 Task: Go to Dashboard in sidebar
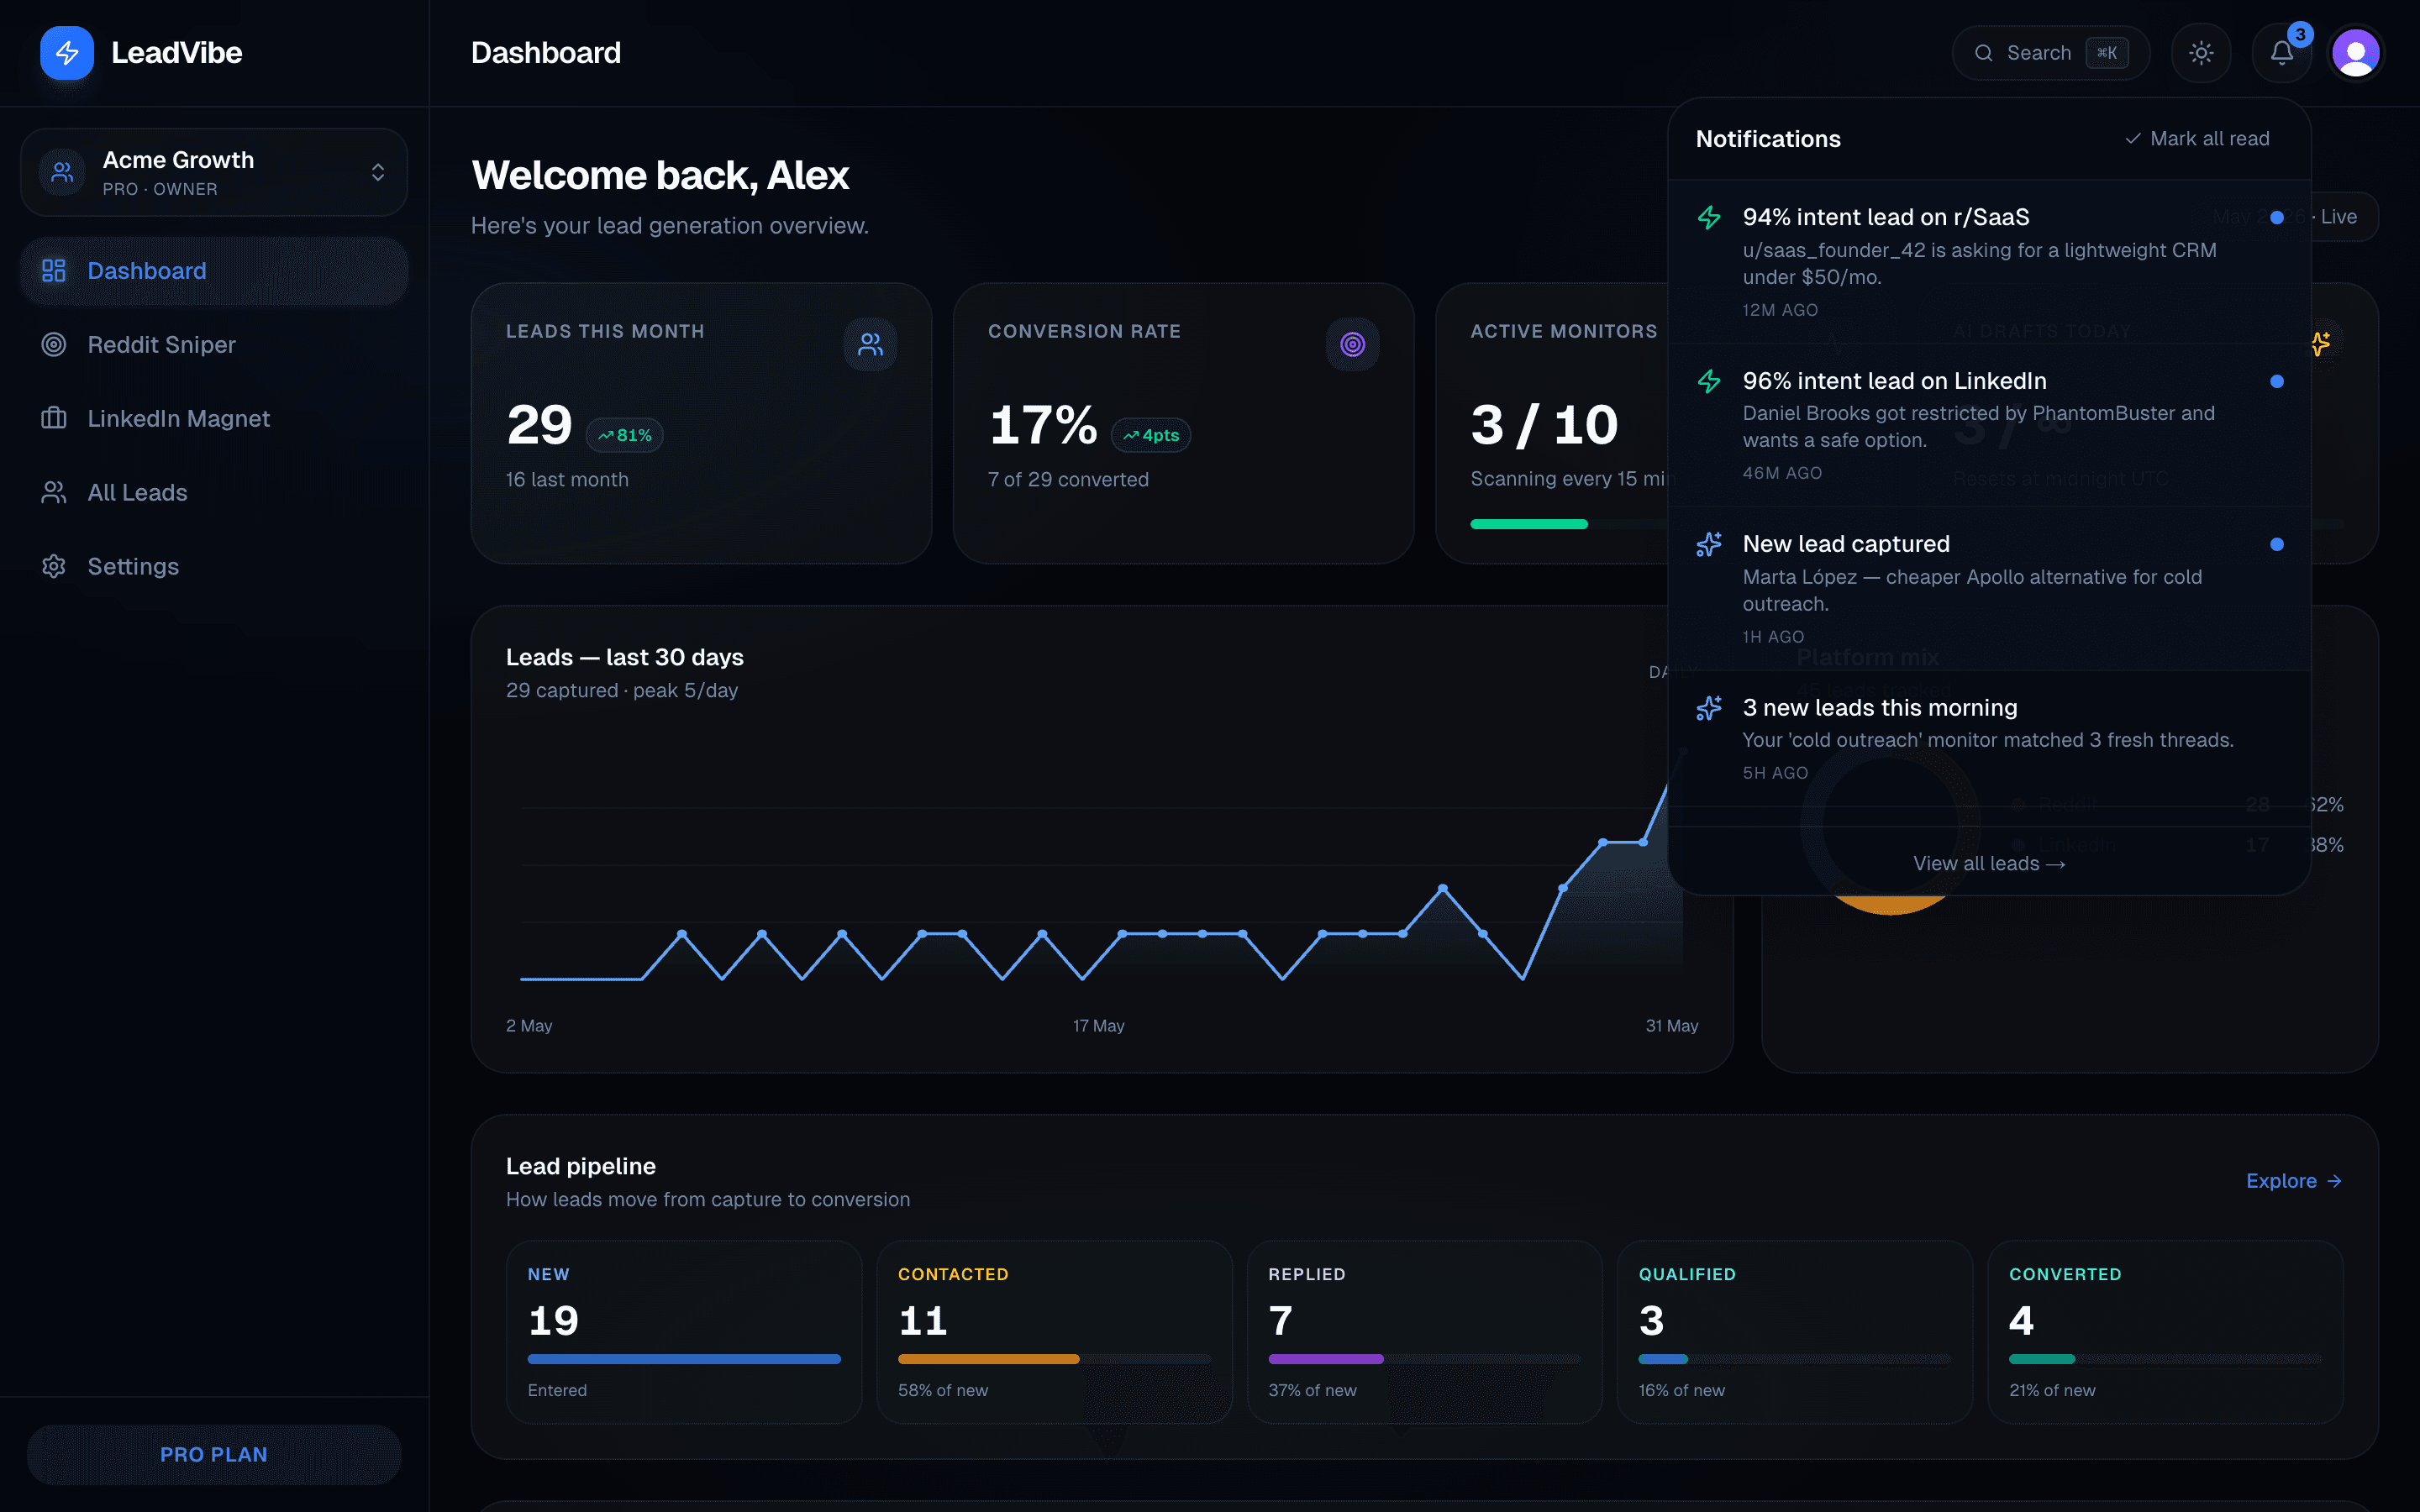(214, 271)
